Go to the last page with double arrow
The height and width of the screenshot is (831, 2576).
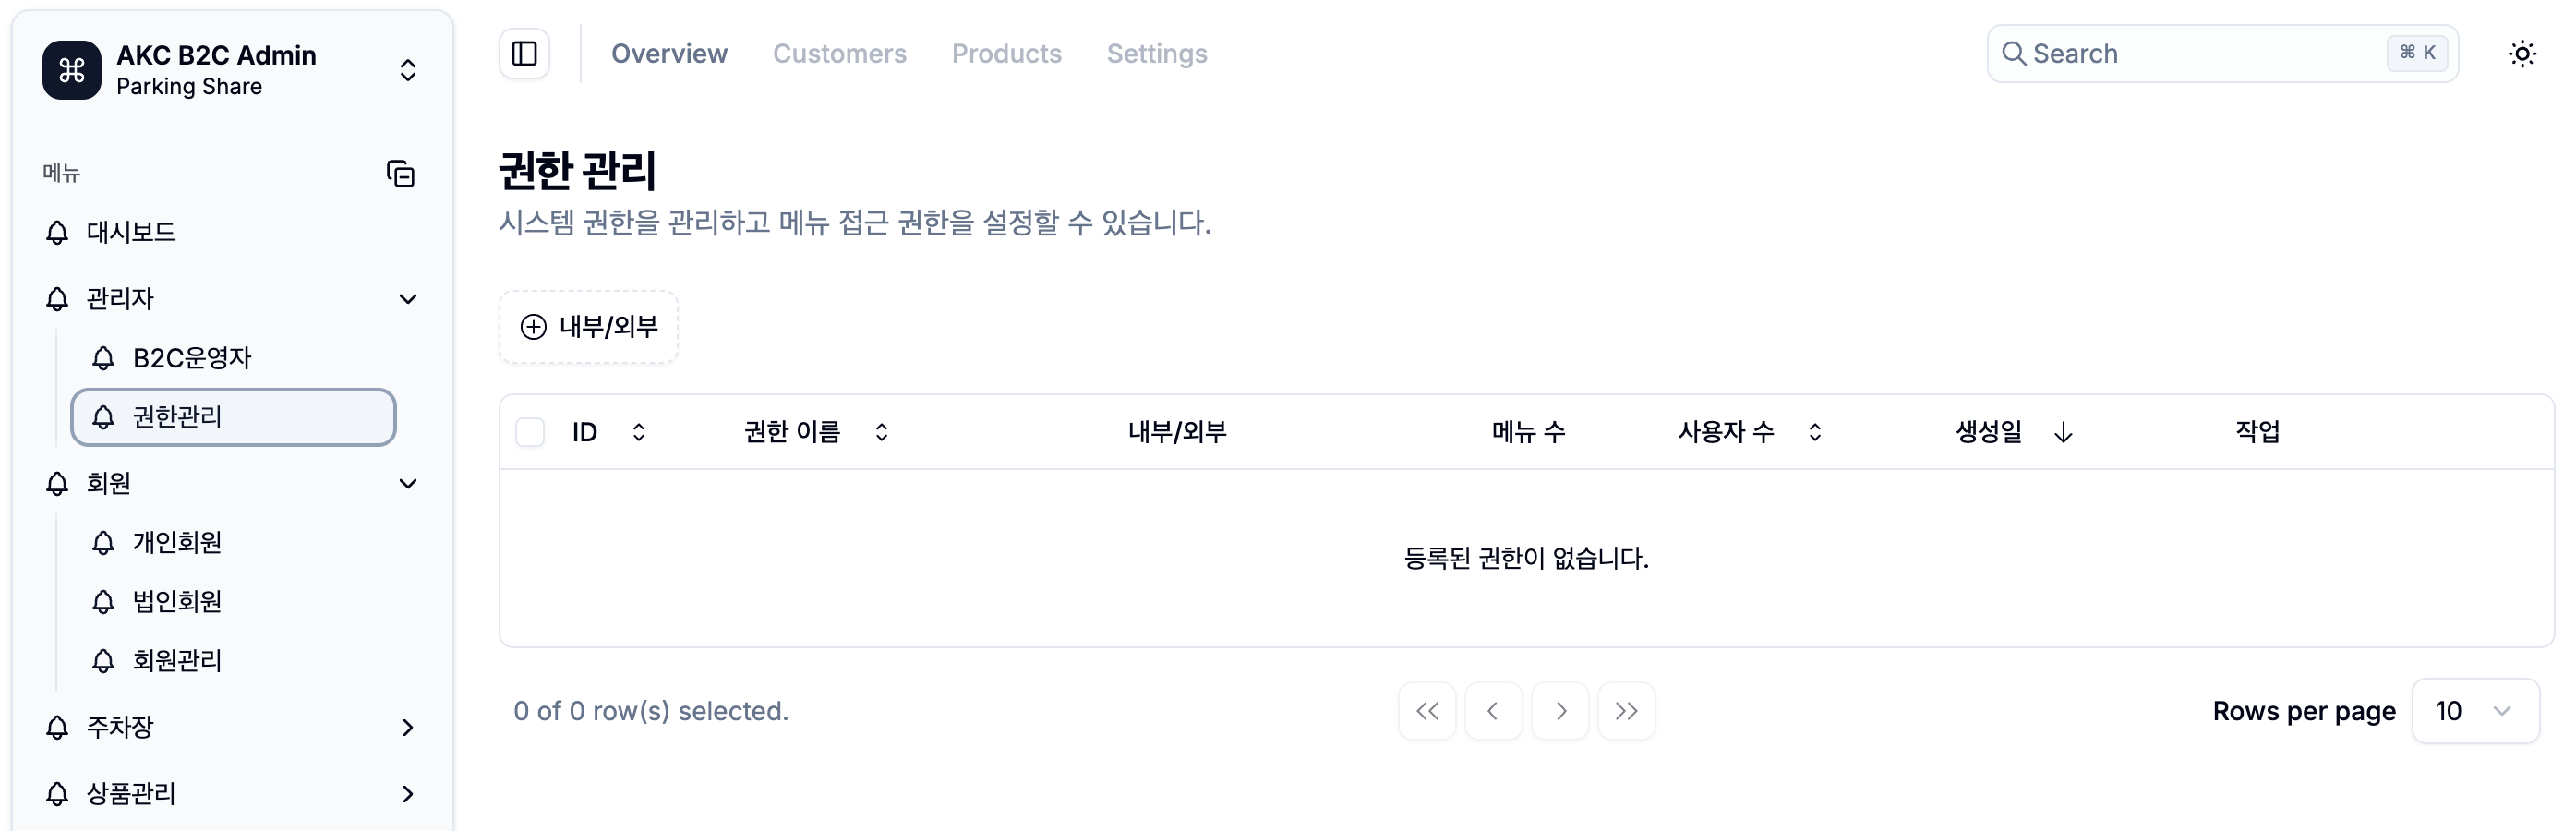click(x=1626, y=711)
